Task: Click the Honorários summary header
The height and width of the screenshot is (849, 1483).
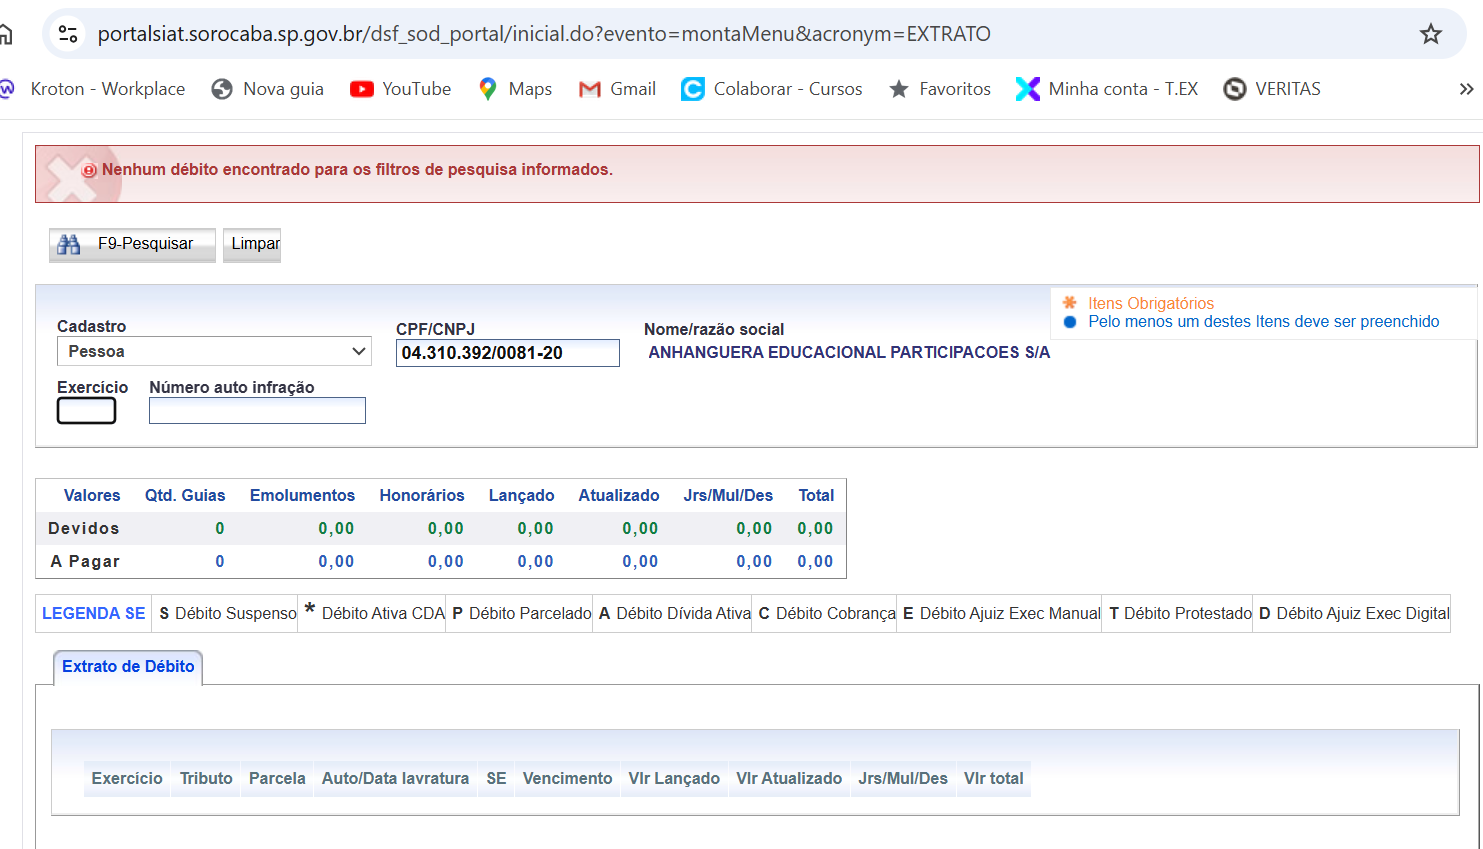Action: click(x=422, y=496)
